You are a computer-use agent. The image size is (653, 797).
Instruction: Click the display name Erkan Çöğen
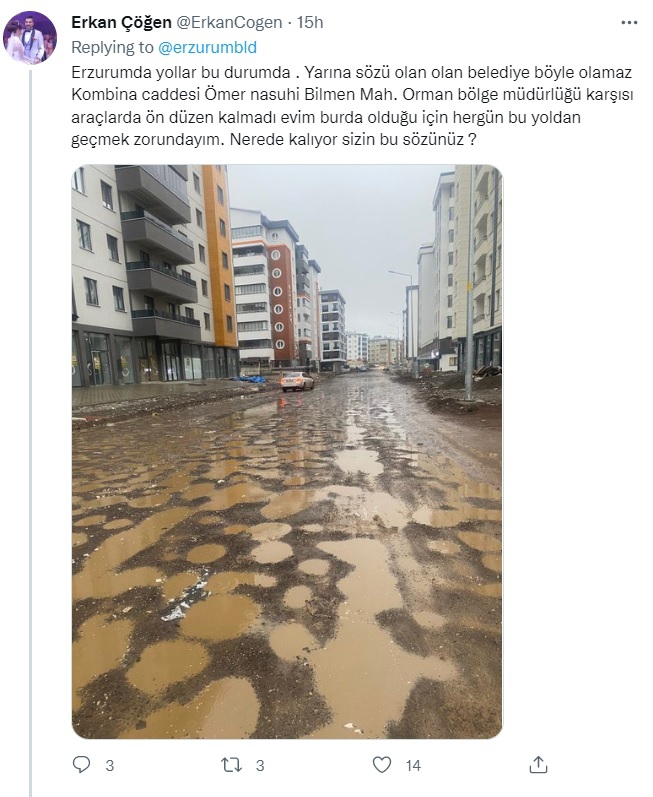pos(121,22)
